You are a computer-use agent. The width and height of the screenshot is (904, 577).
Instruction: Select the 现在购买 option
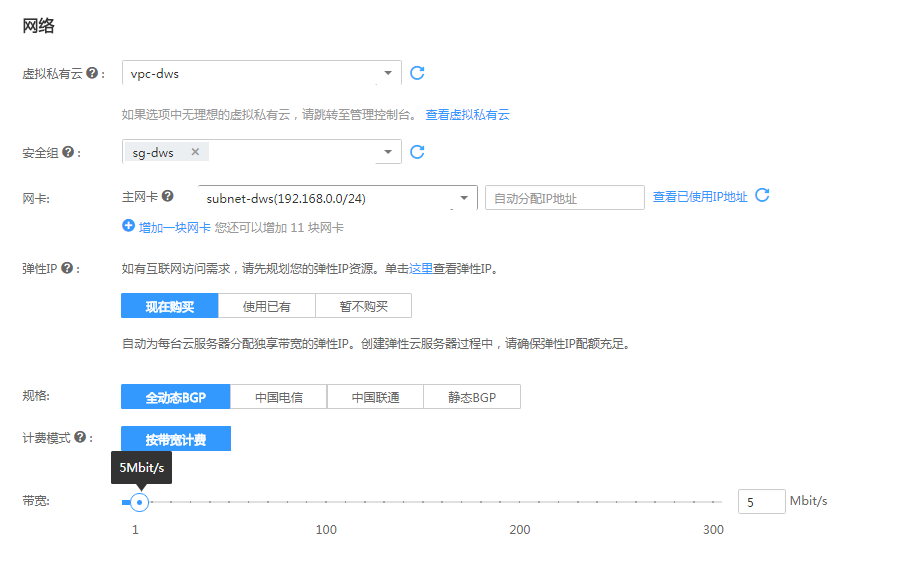click(x=168, y=305)
